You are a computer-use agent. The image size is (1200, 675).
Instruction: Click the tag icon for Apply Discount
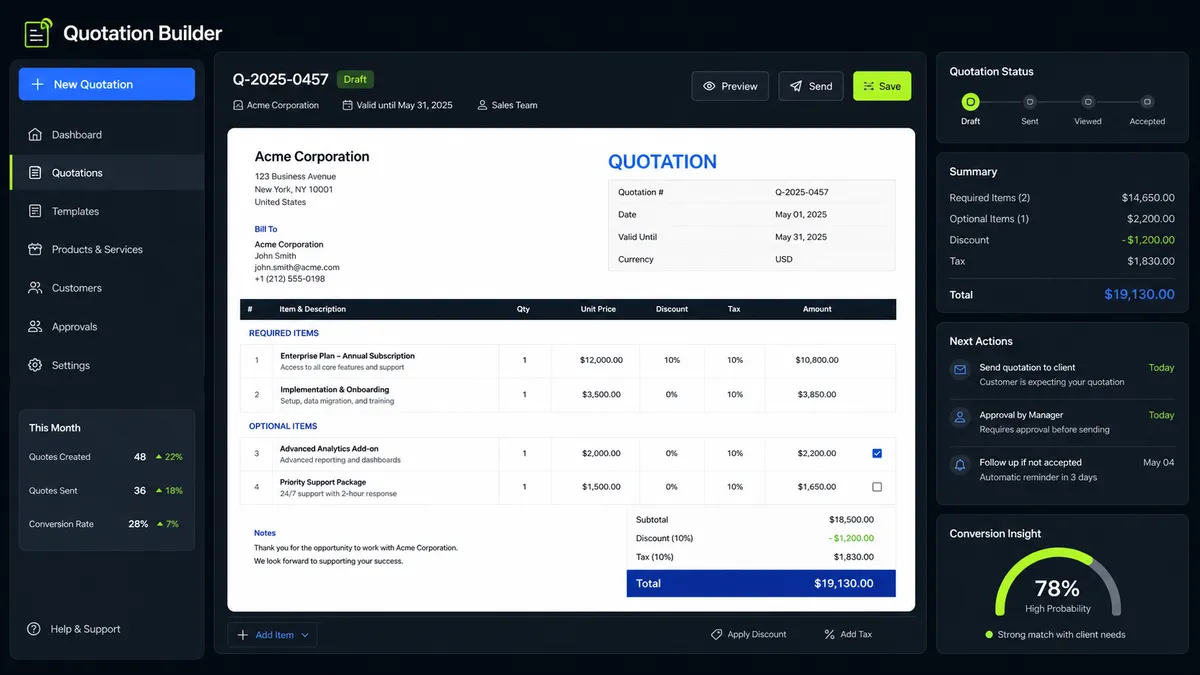pos(716,634)
